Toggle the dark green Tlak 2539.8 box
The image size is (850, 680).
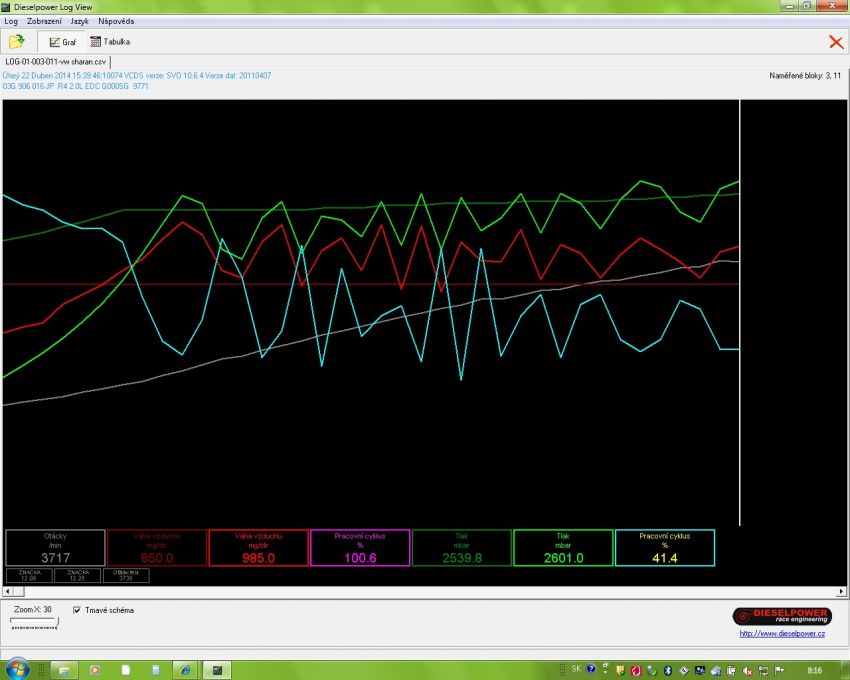pyautogui.click(x=461, y=548)
